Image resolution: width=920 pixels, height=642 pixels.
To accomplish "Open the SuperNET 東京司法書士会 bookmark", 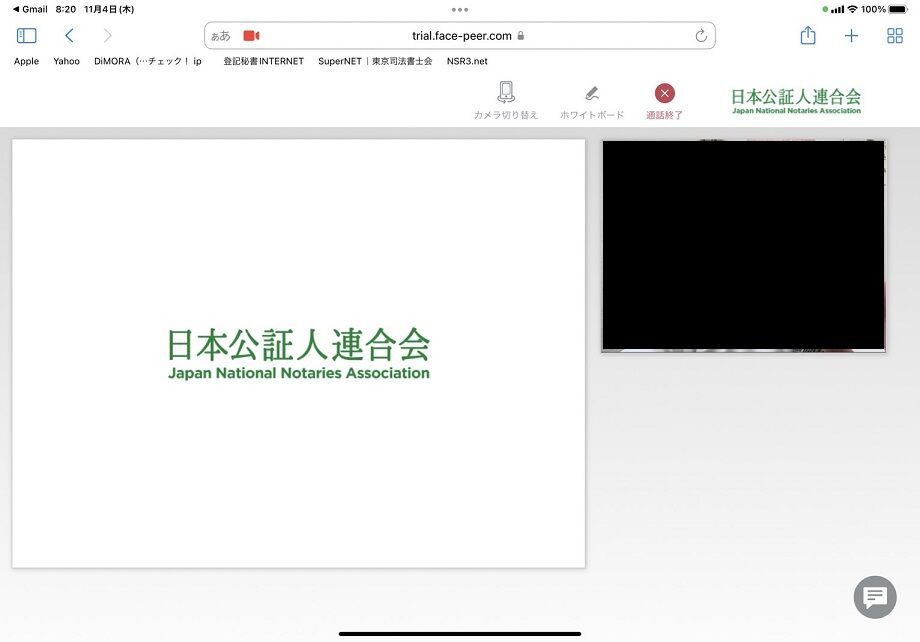I will pyautogui.click(x=375, y=61).
